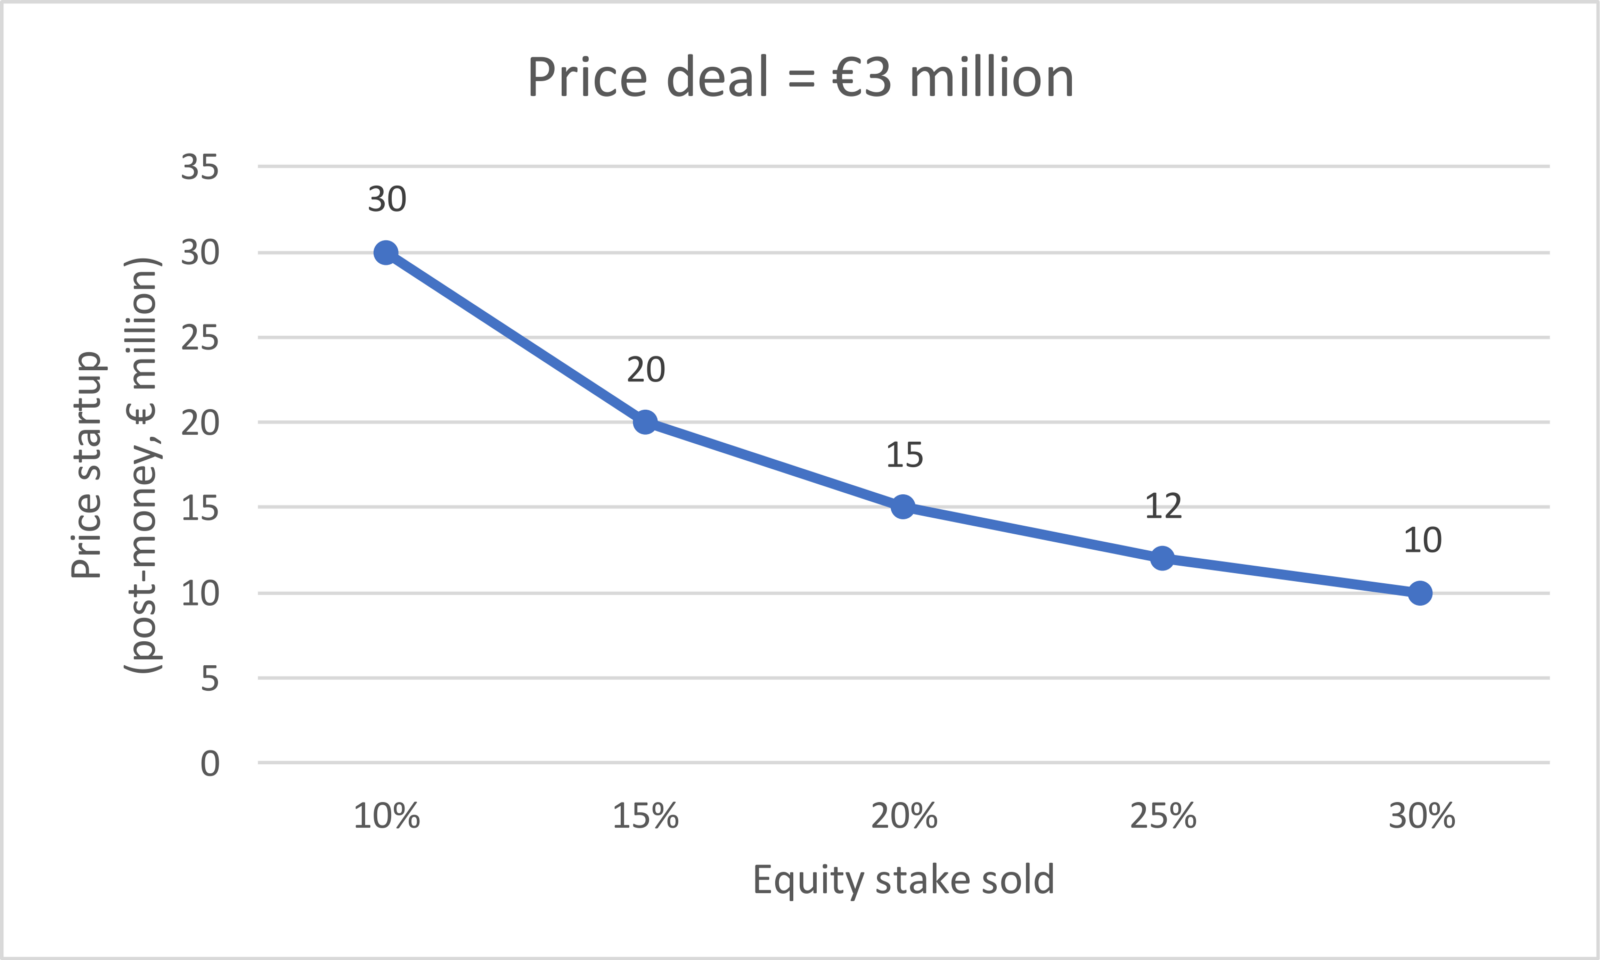The width and height of the screenshot is (1600, 960).
Task: Click the "10%" horizontal axis label
Action: [387, 817]
